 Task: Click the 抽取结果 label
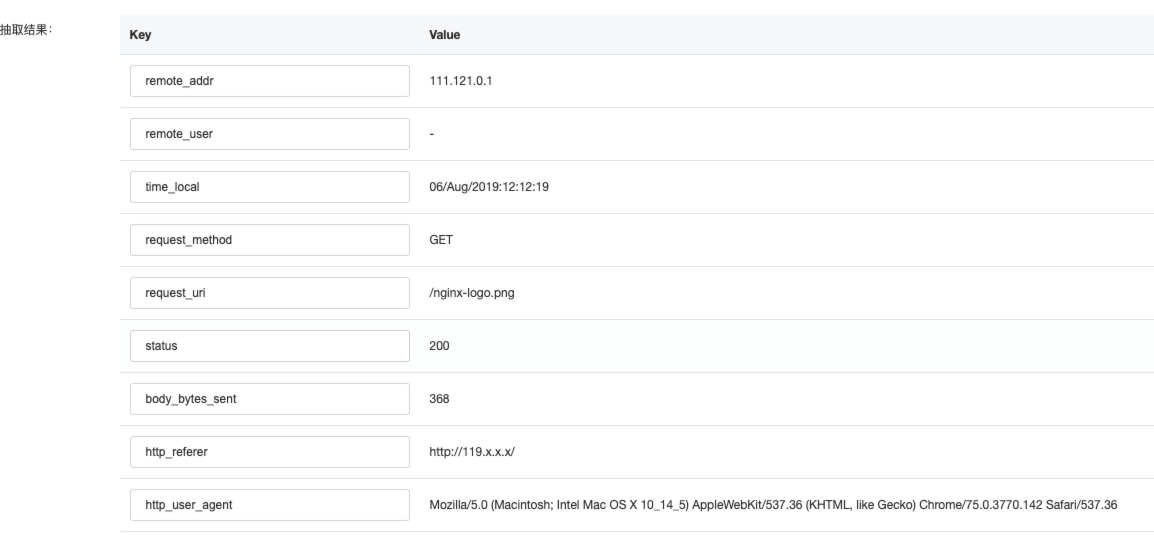(x=26, y=29)
